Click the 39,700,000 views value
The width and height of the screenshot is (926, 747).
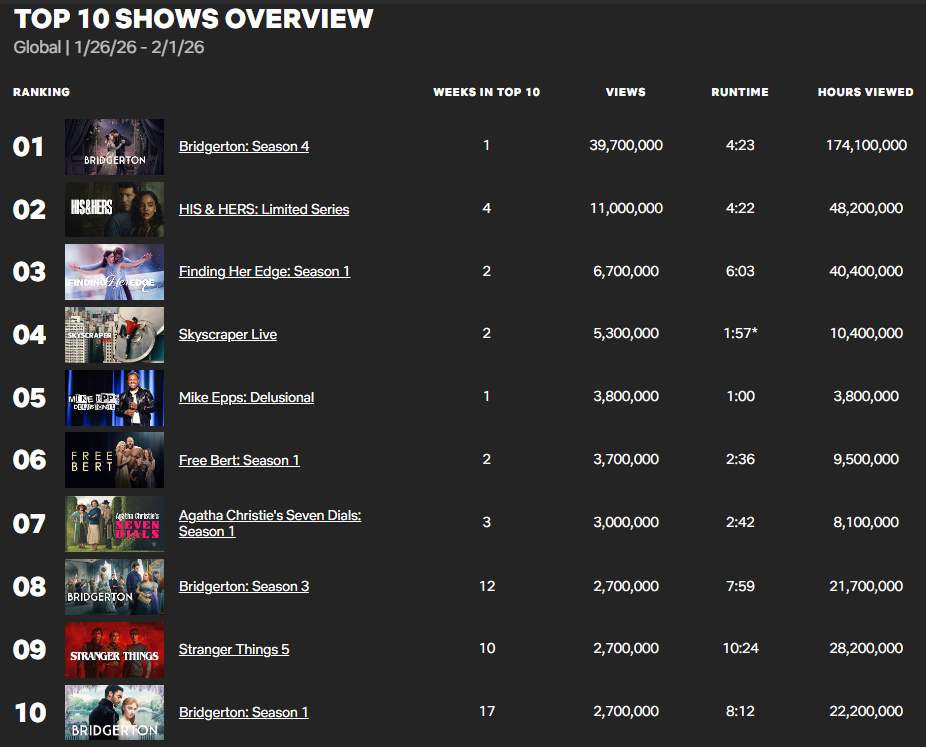(x=626, y=145)
